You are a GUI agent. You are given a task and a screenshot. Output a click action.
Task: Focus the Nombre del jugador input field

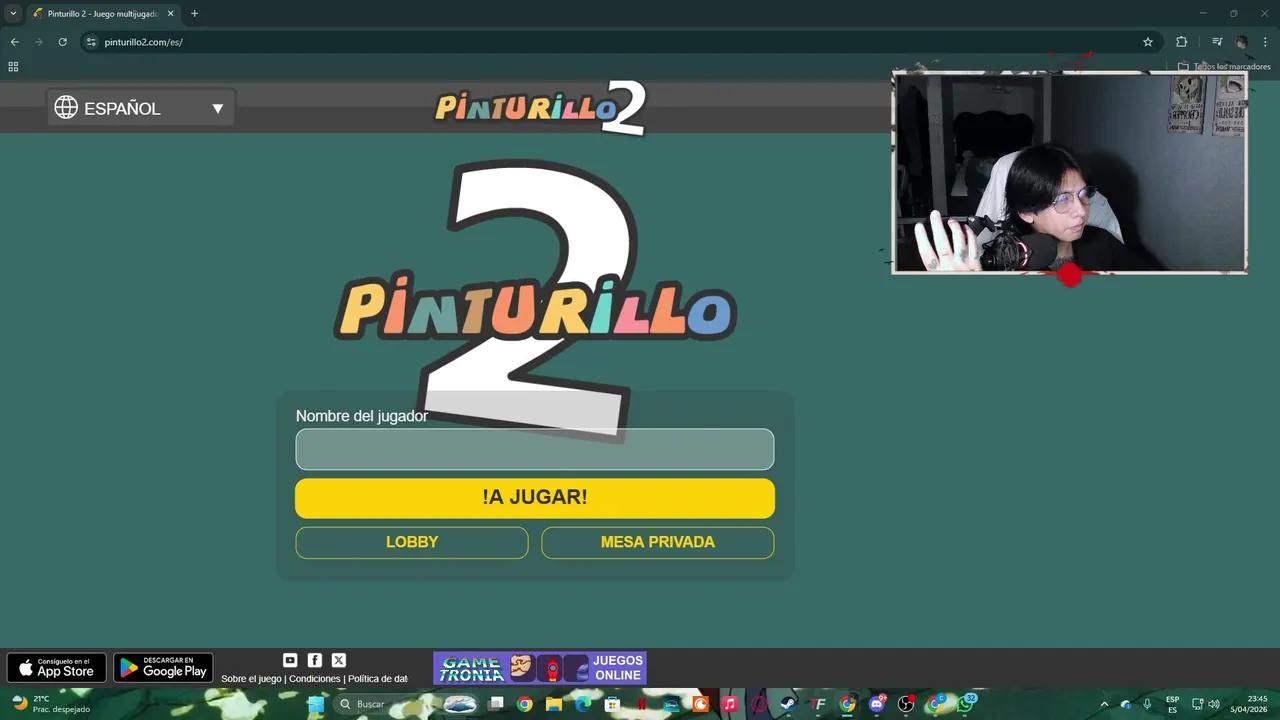pos(534,449)
